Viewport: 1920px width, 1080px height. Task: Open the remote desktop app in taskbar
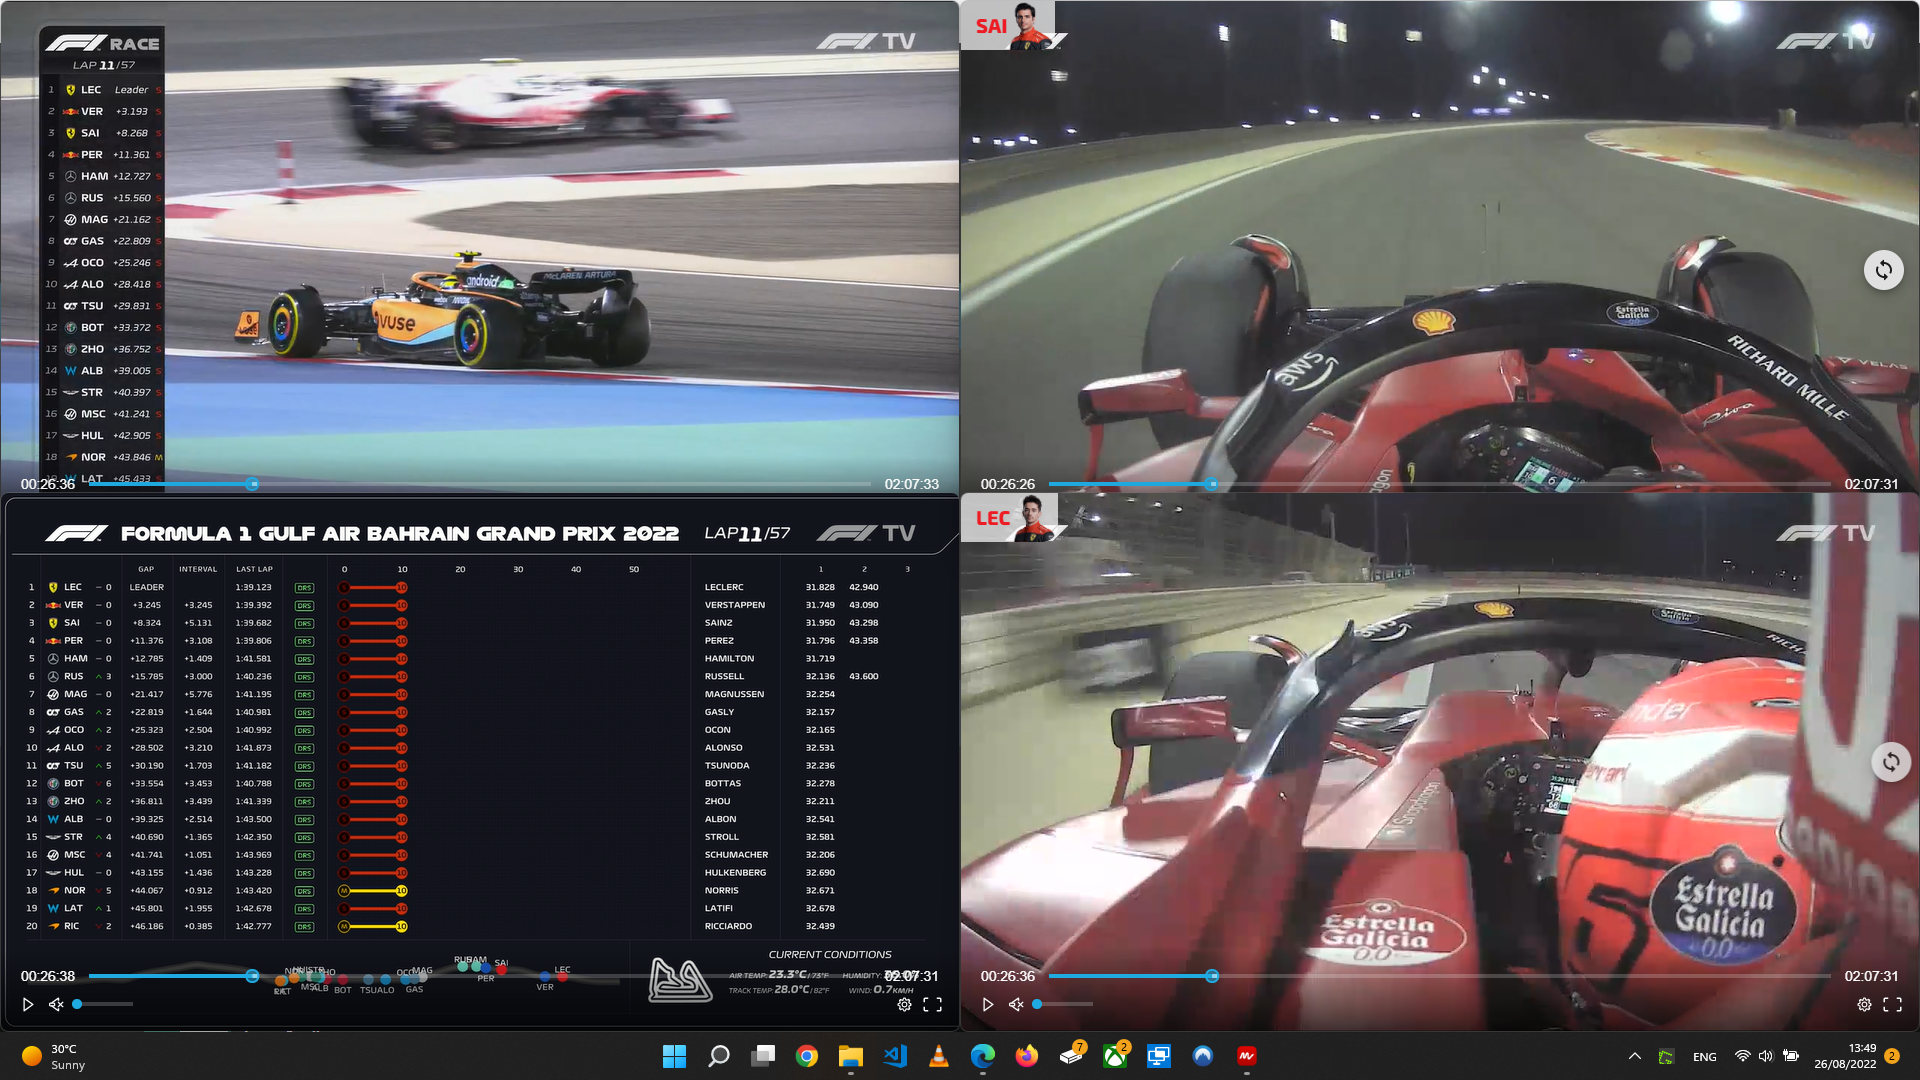click(1159, 1056)
